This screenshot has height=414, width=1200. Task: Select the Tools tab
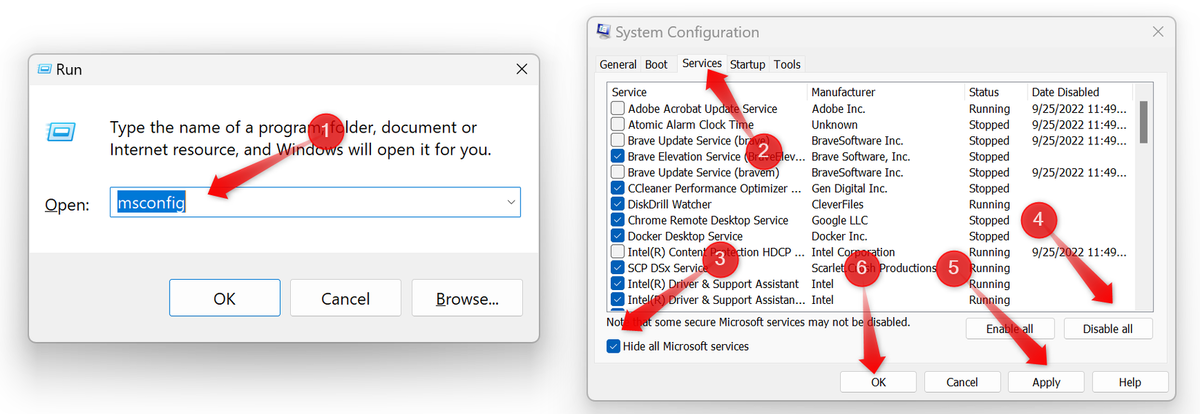787,65
